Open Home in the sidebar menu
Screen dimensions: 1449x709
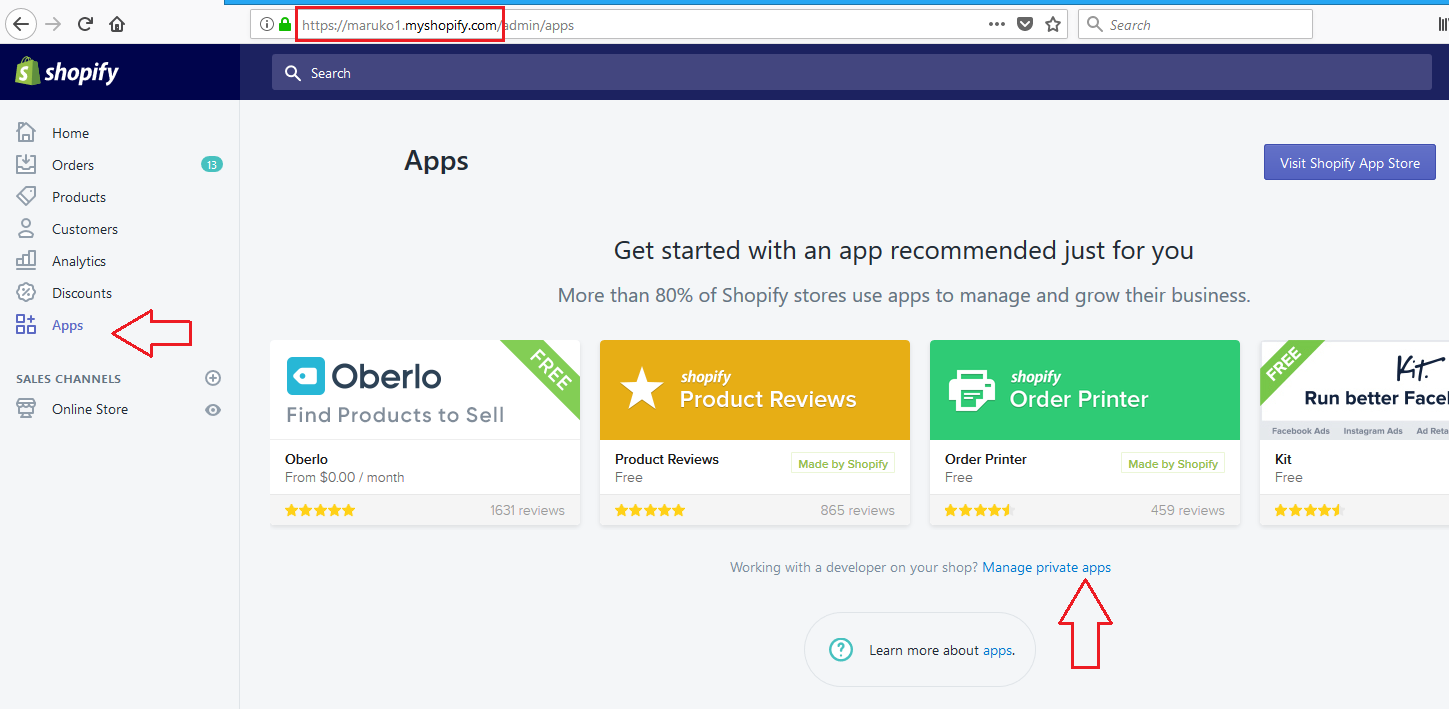click(70, 133)
